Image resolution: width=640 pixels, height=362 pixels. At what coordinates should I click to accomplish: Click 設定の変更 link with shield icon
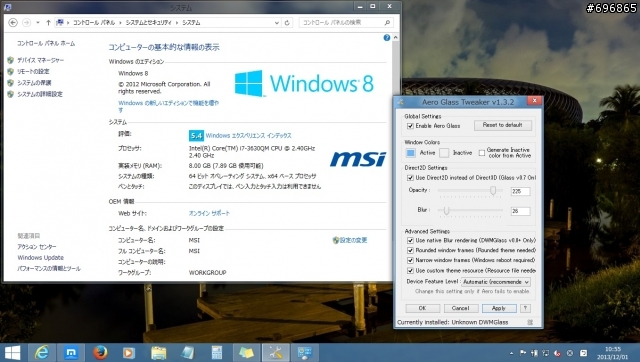350,240
